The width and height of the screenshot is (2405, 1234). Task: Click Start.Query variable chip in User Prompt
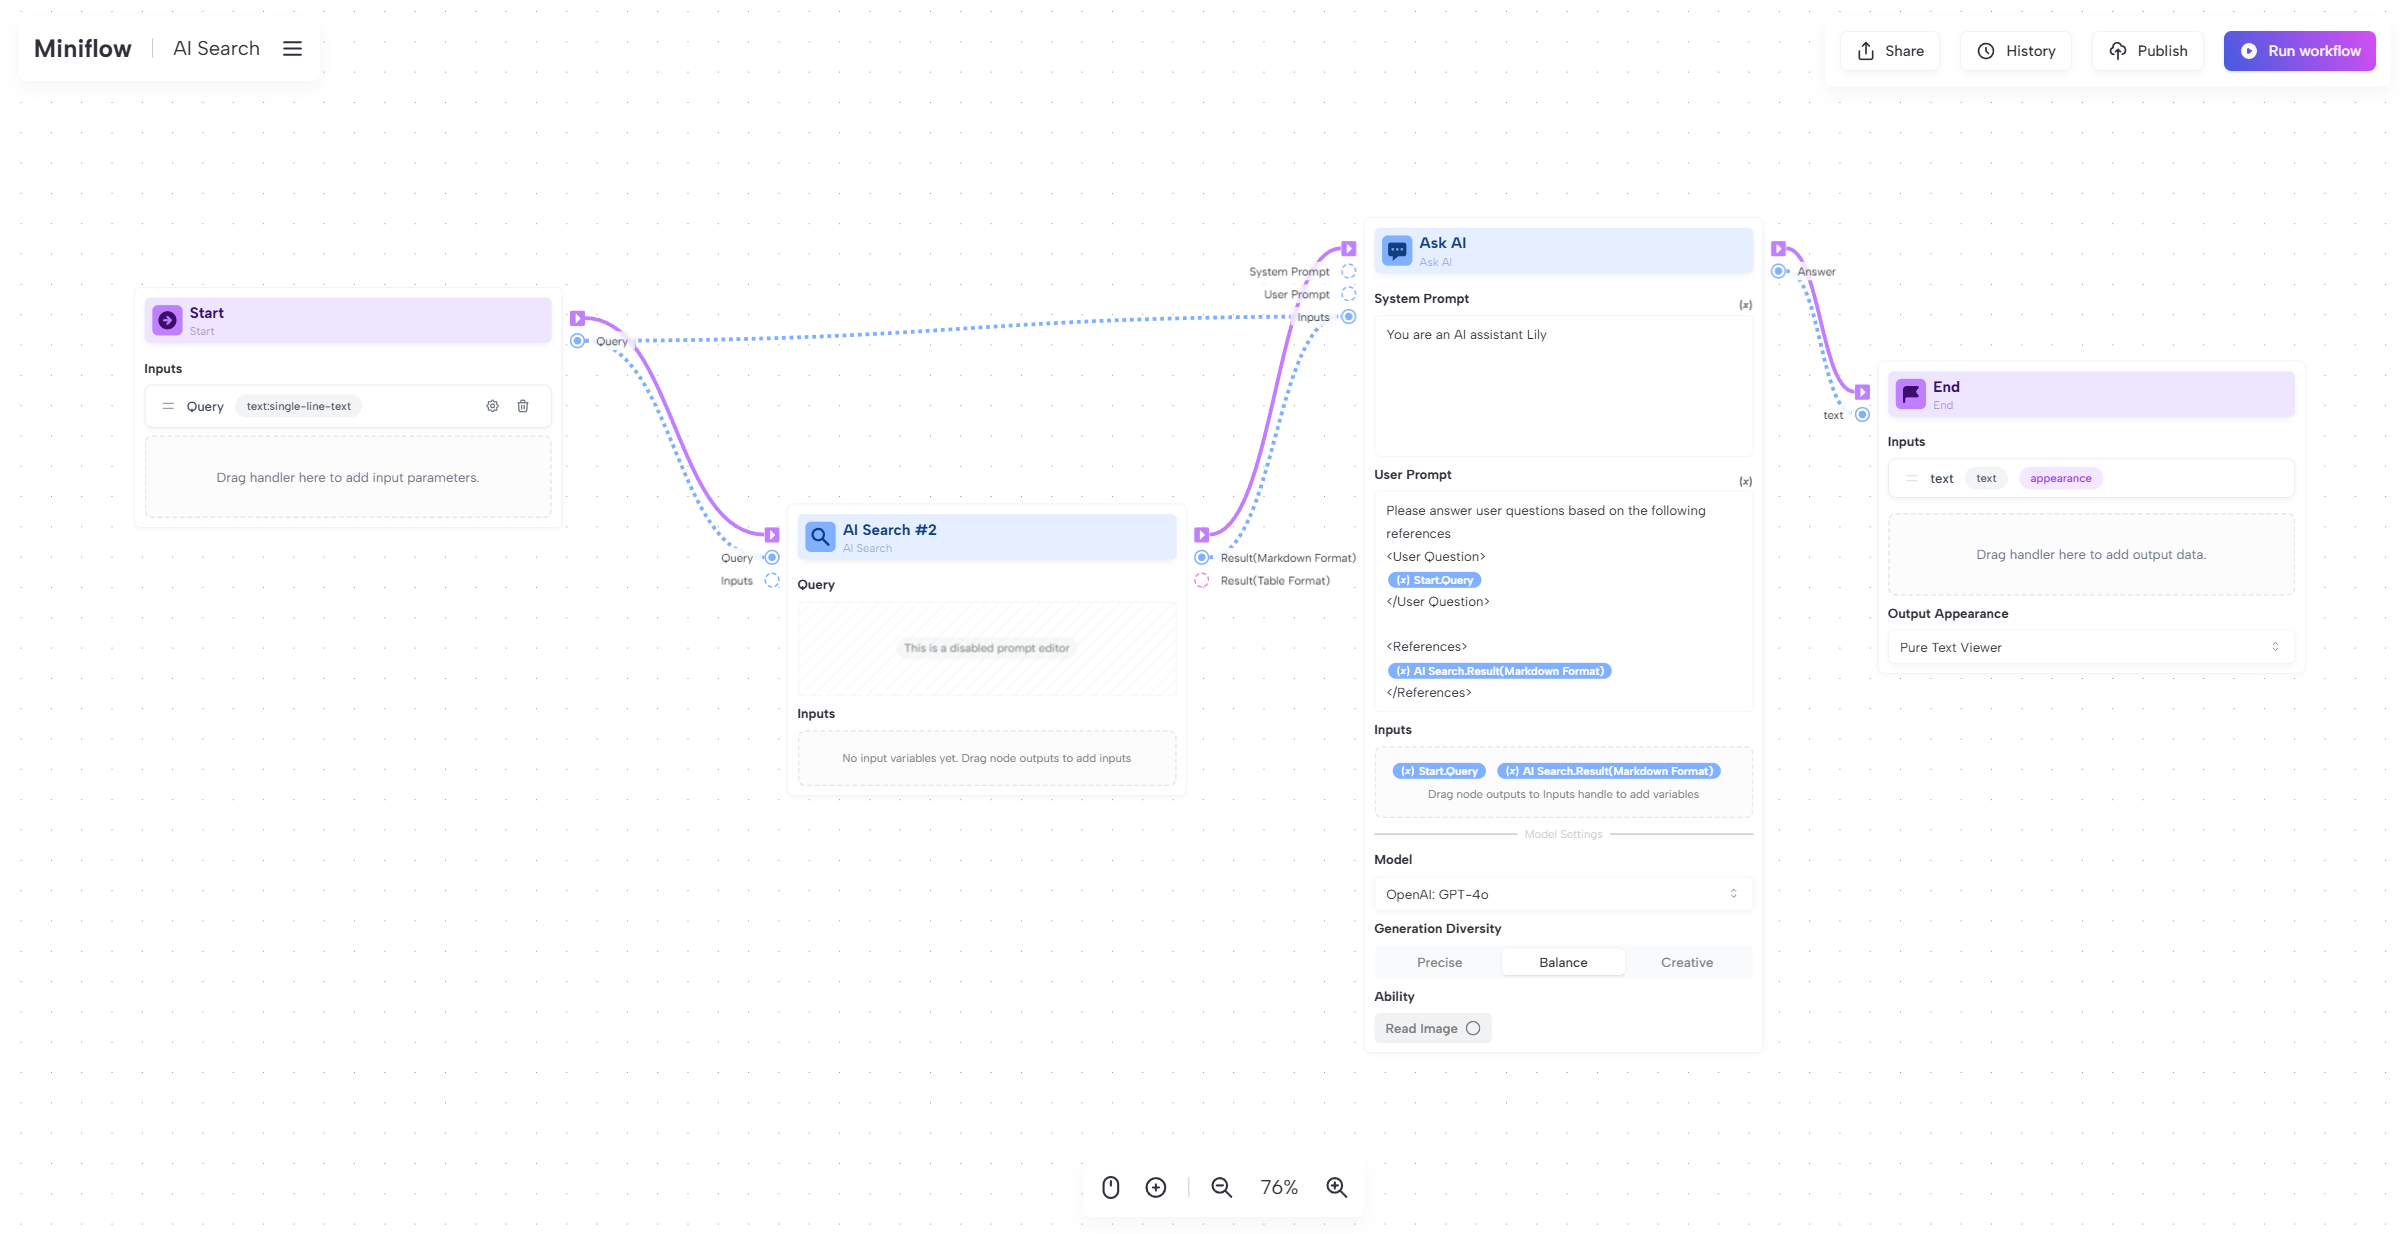click(x=1434, y=580)
